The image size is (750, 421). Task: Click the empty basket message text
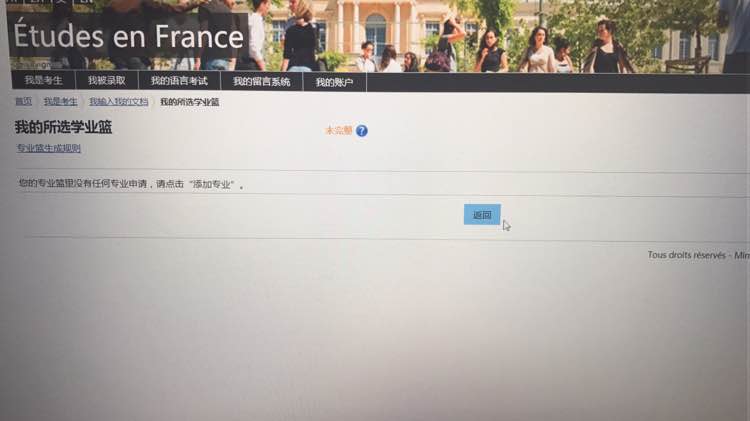click(131, 184)
